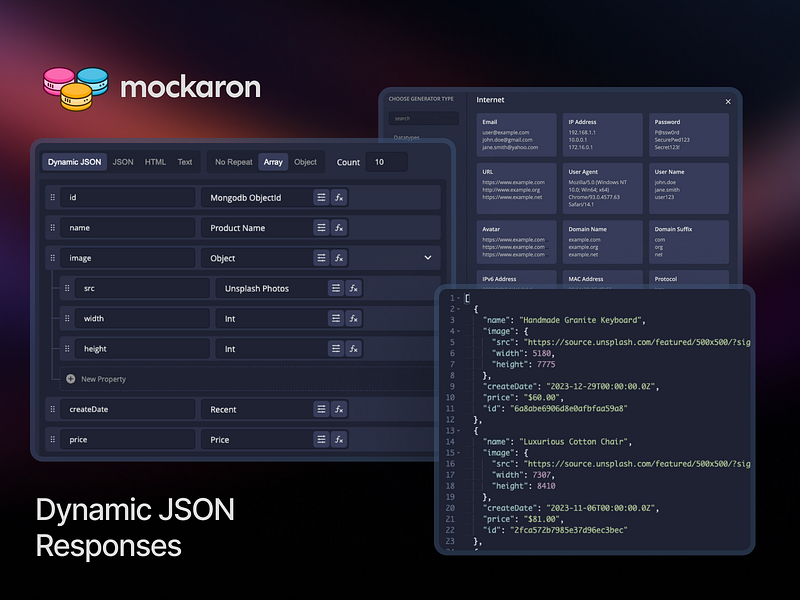Viewport: 800px width, 600px height.
Task: Click the fx function icon in the width row
Action: pos(354,318)
